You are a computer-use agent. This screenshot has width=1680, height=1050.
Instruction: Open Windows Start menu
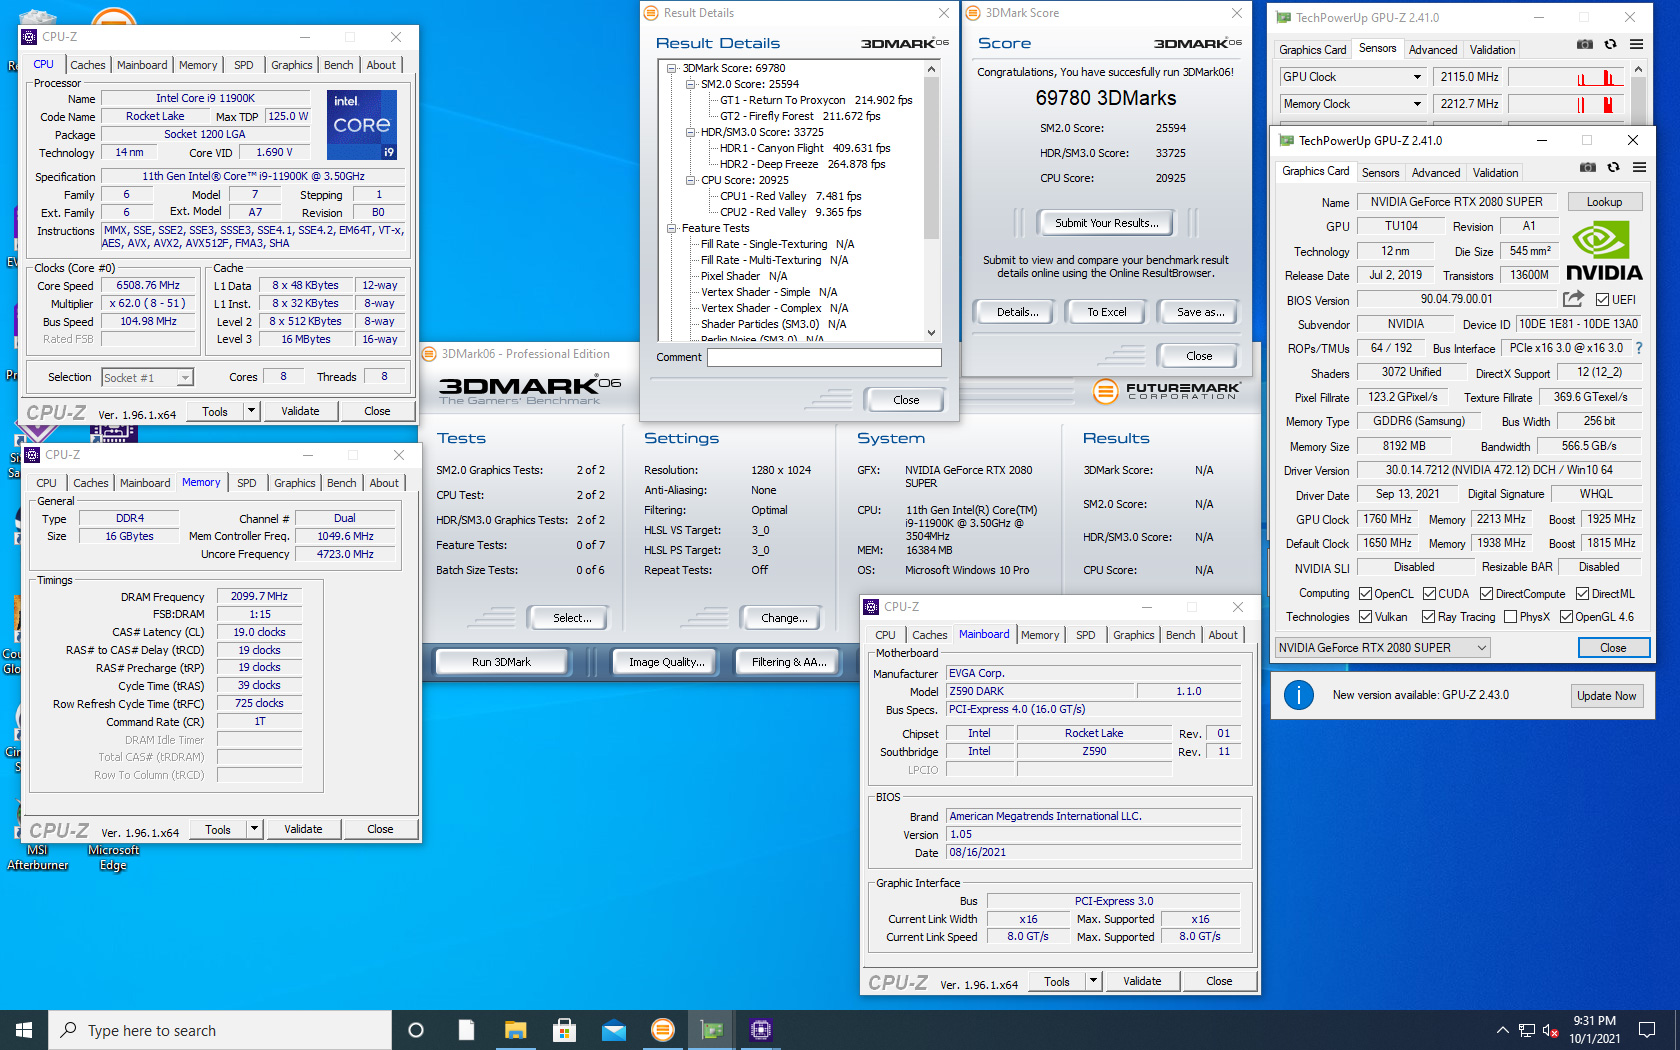pyautogui.click(x=24, y=1030)
